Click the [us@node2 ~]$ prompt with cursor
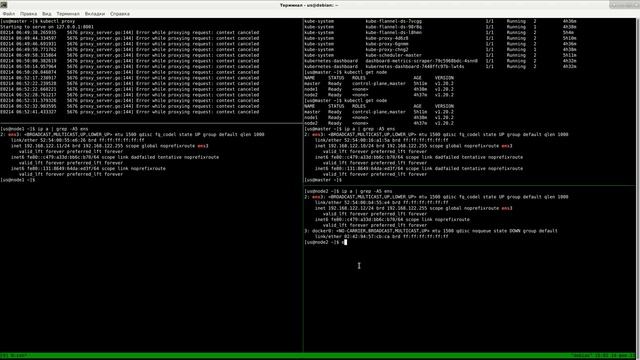 coord(325,242)
